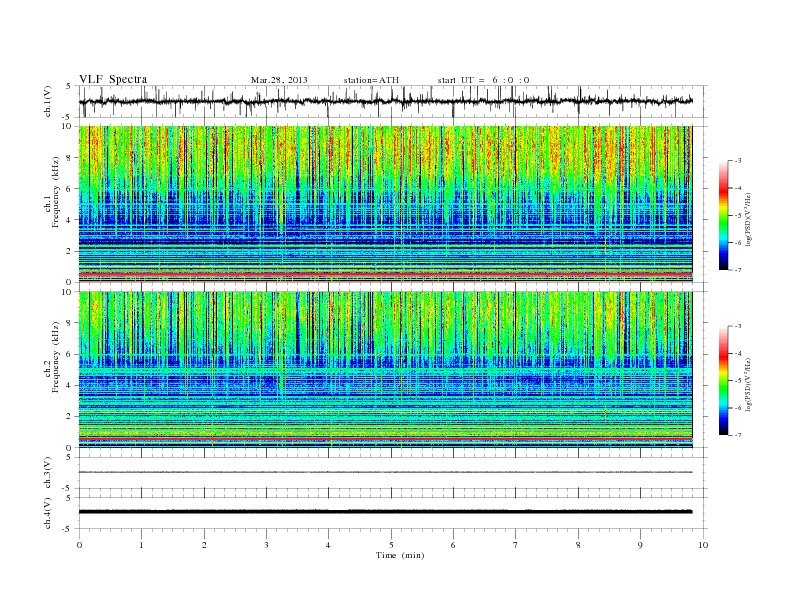Select the "start UT = 6 :0 :0" text
The width and height of the screenshot is (792, 612).
pyautogui.click(x=483, y=80)
